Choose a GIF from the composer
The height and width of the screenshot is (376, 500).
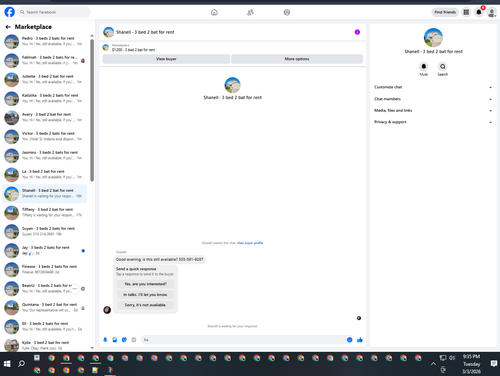[134, 340]
